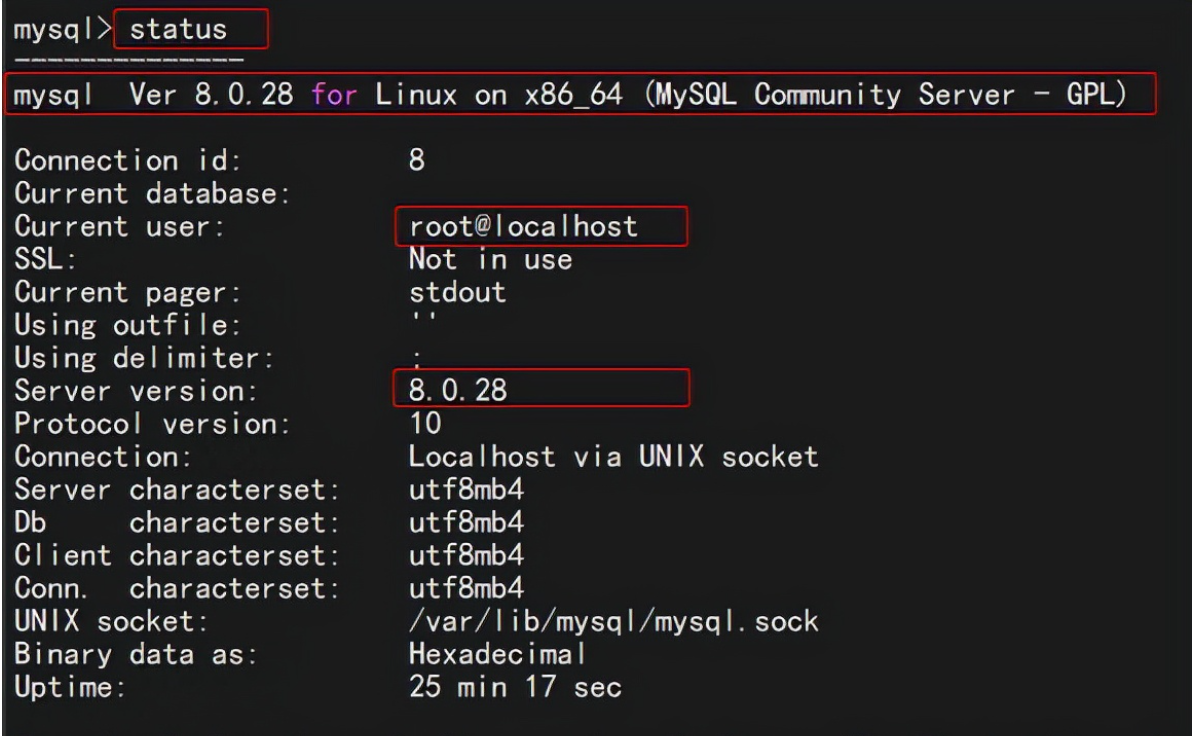Select 'Hexadecimal' in Binary data as row
Viewport: 1193px width, 736px height.
pyautogui.click(x=497, y=655)
